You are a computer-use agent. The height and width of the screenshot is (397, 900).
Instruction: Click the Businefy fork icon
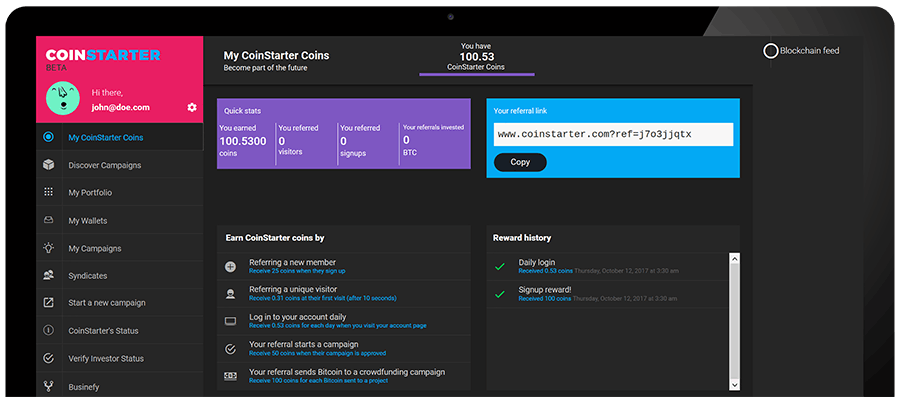click(48, 386)
